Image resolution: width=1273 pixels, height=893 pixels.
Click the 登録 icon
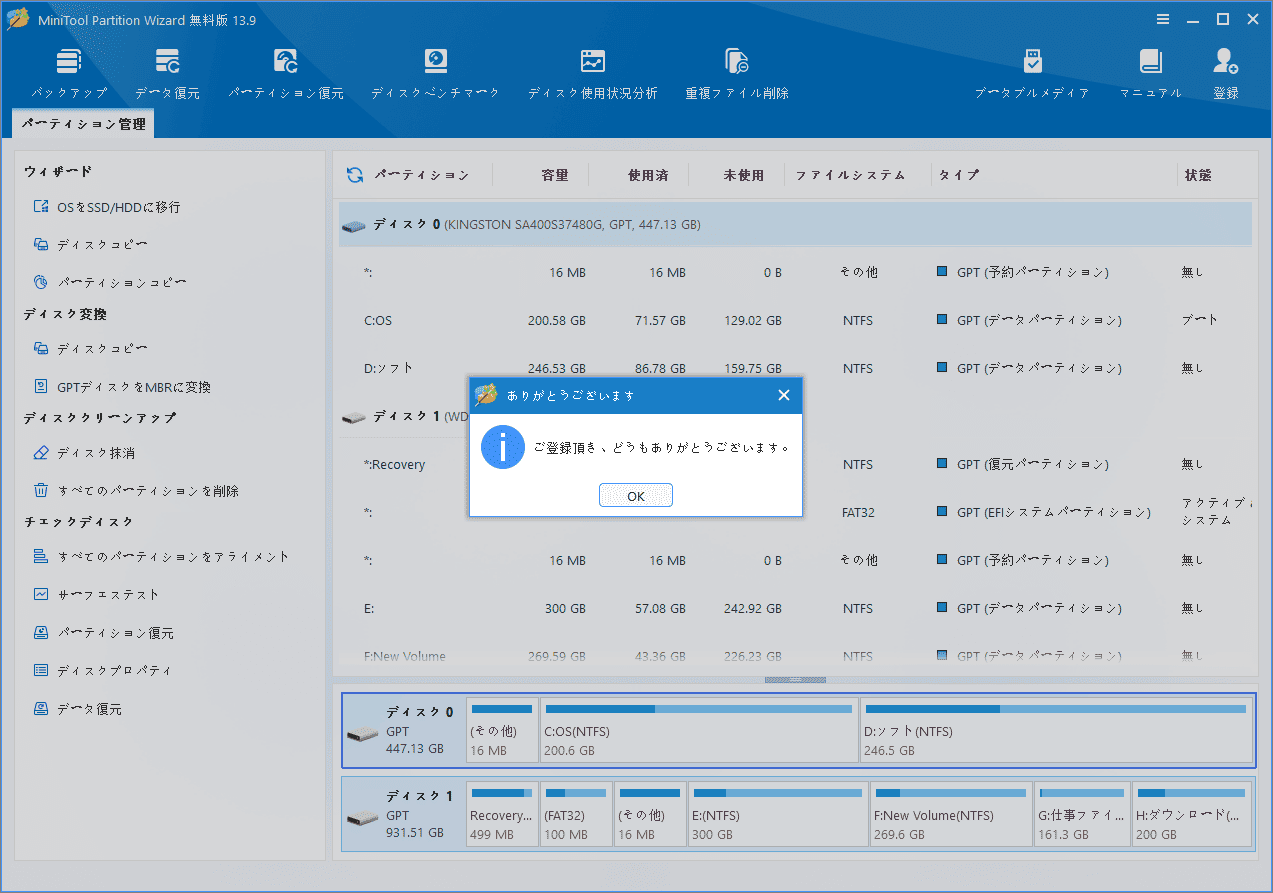[x=1226, y=74]
